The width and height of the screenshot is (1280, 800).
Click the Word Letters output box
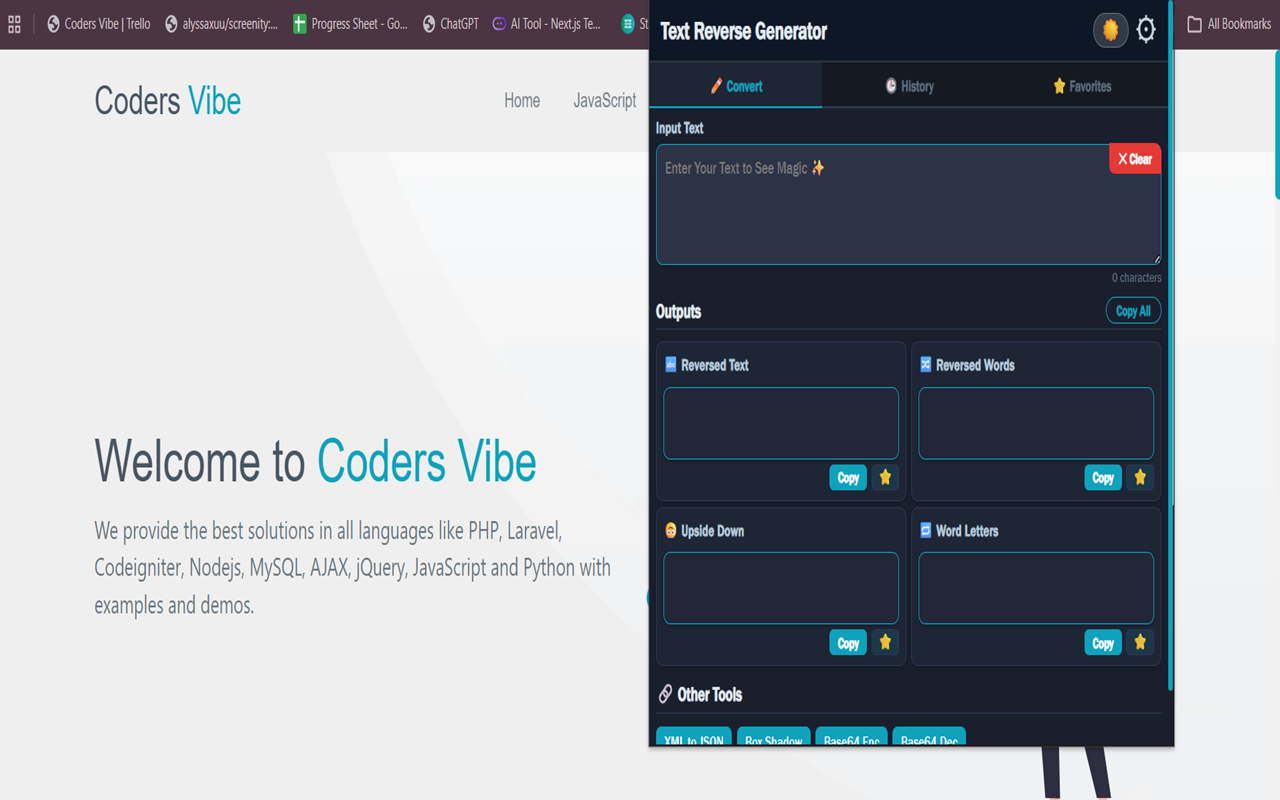click(x=1036, y=588)
